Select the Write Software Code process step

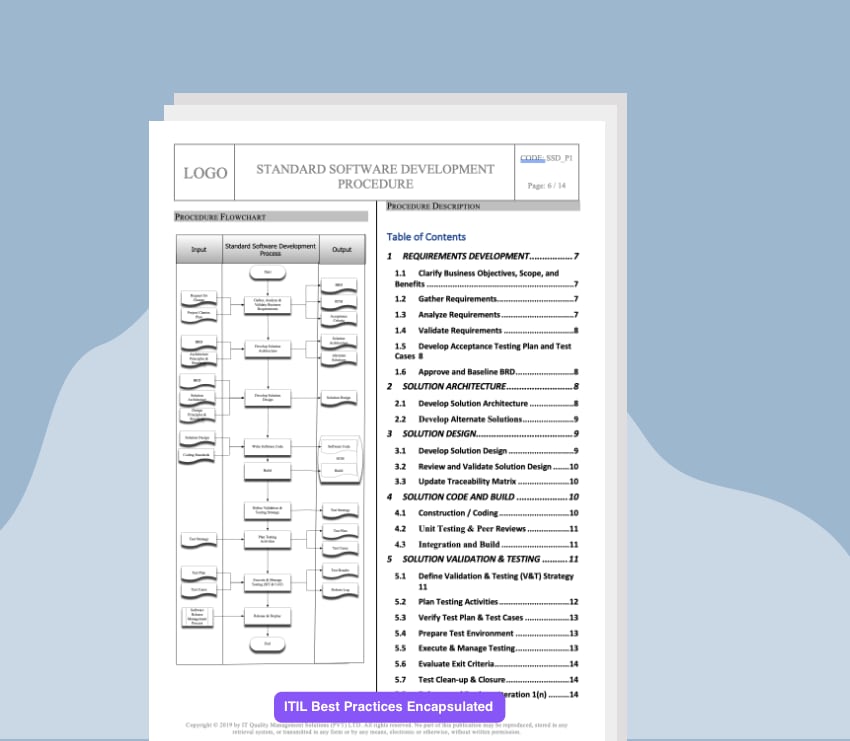pos(268,446)
